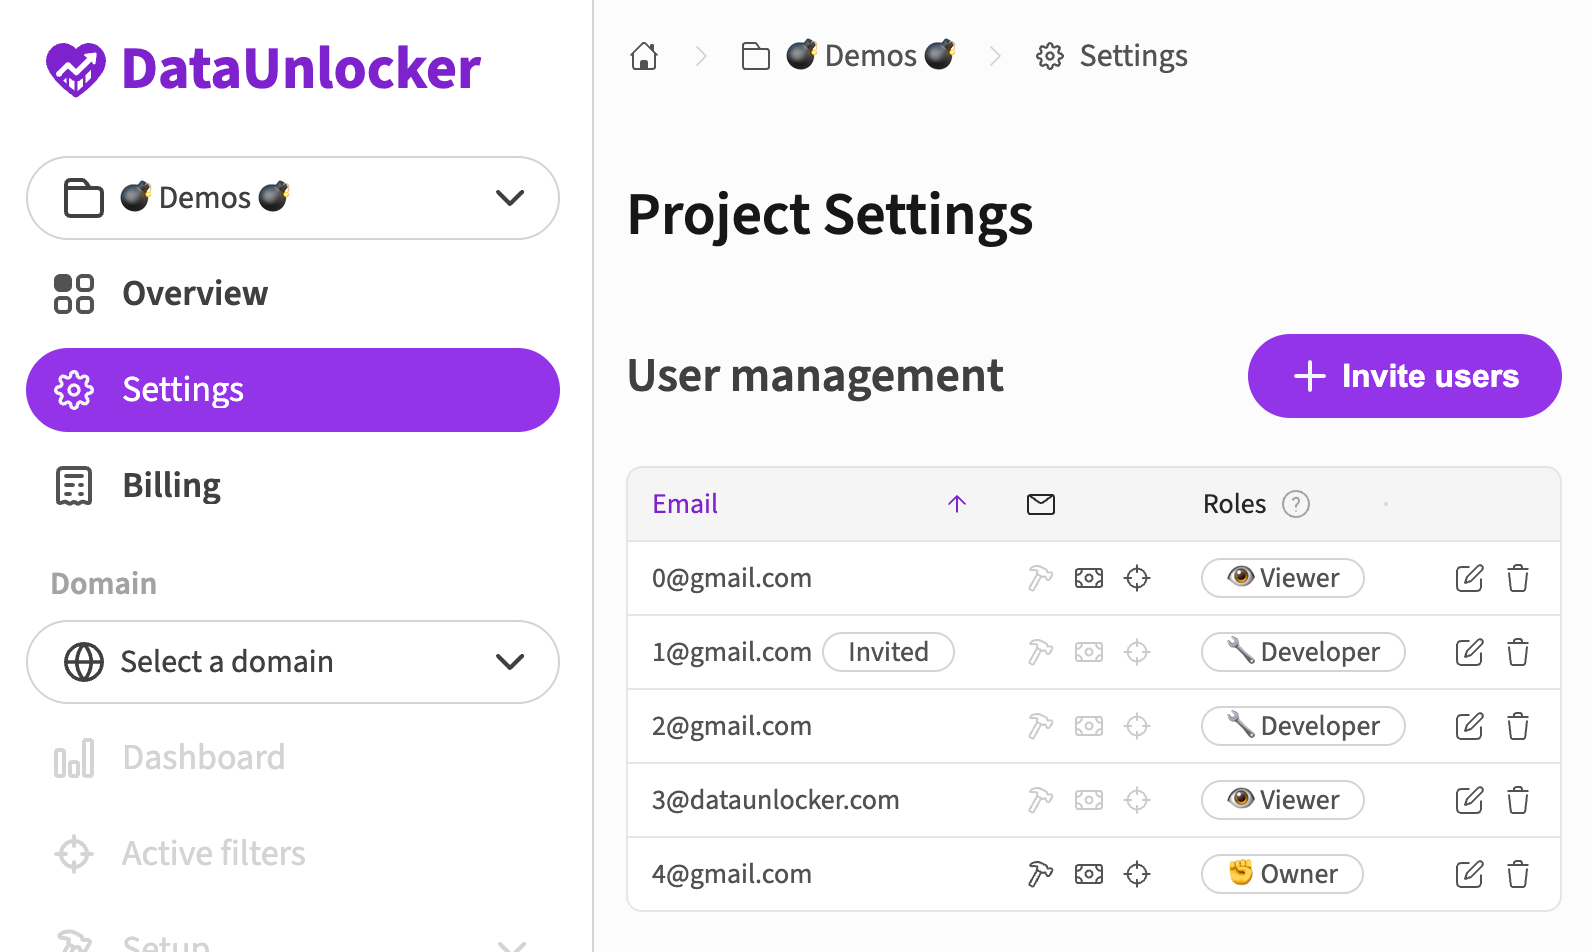
Task: Toggle crosshair notification for 2@gmail.com
Action: pos(1137,726)
